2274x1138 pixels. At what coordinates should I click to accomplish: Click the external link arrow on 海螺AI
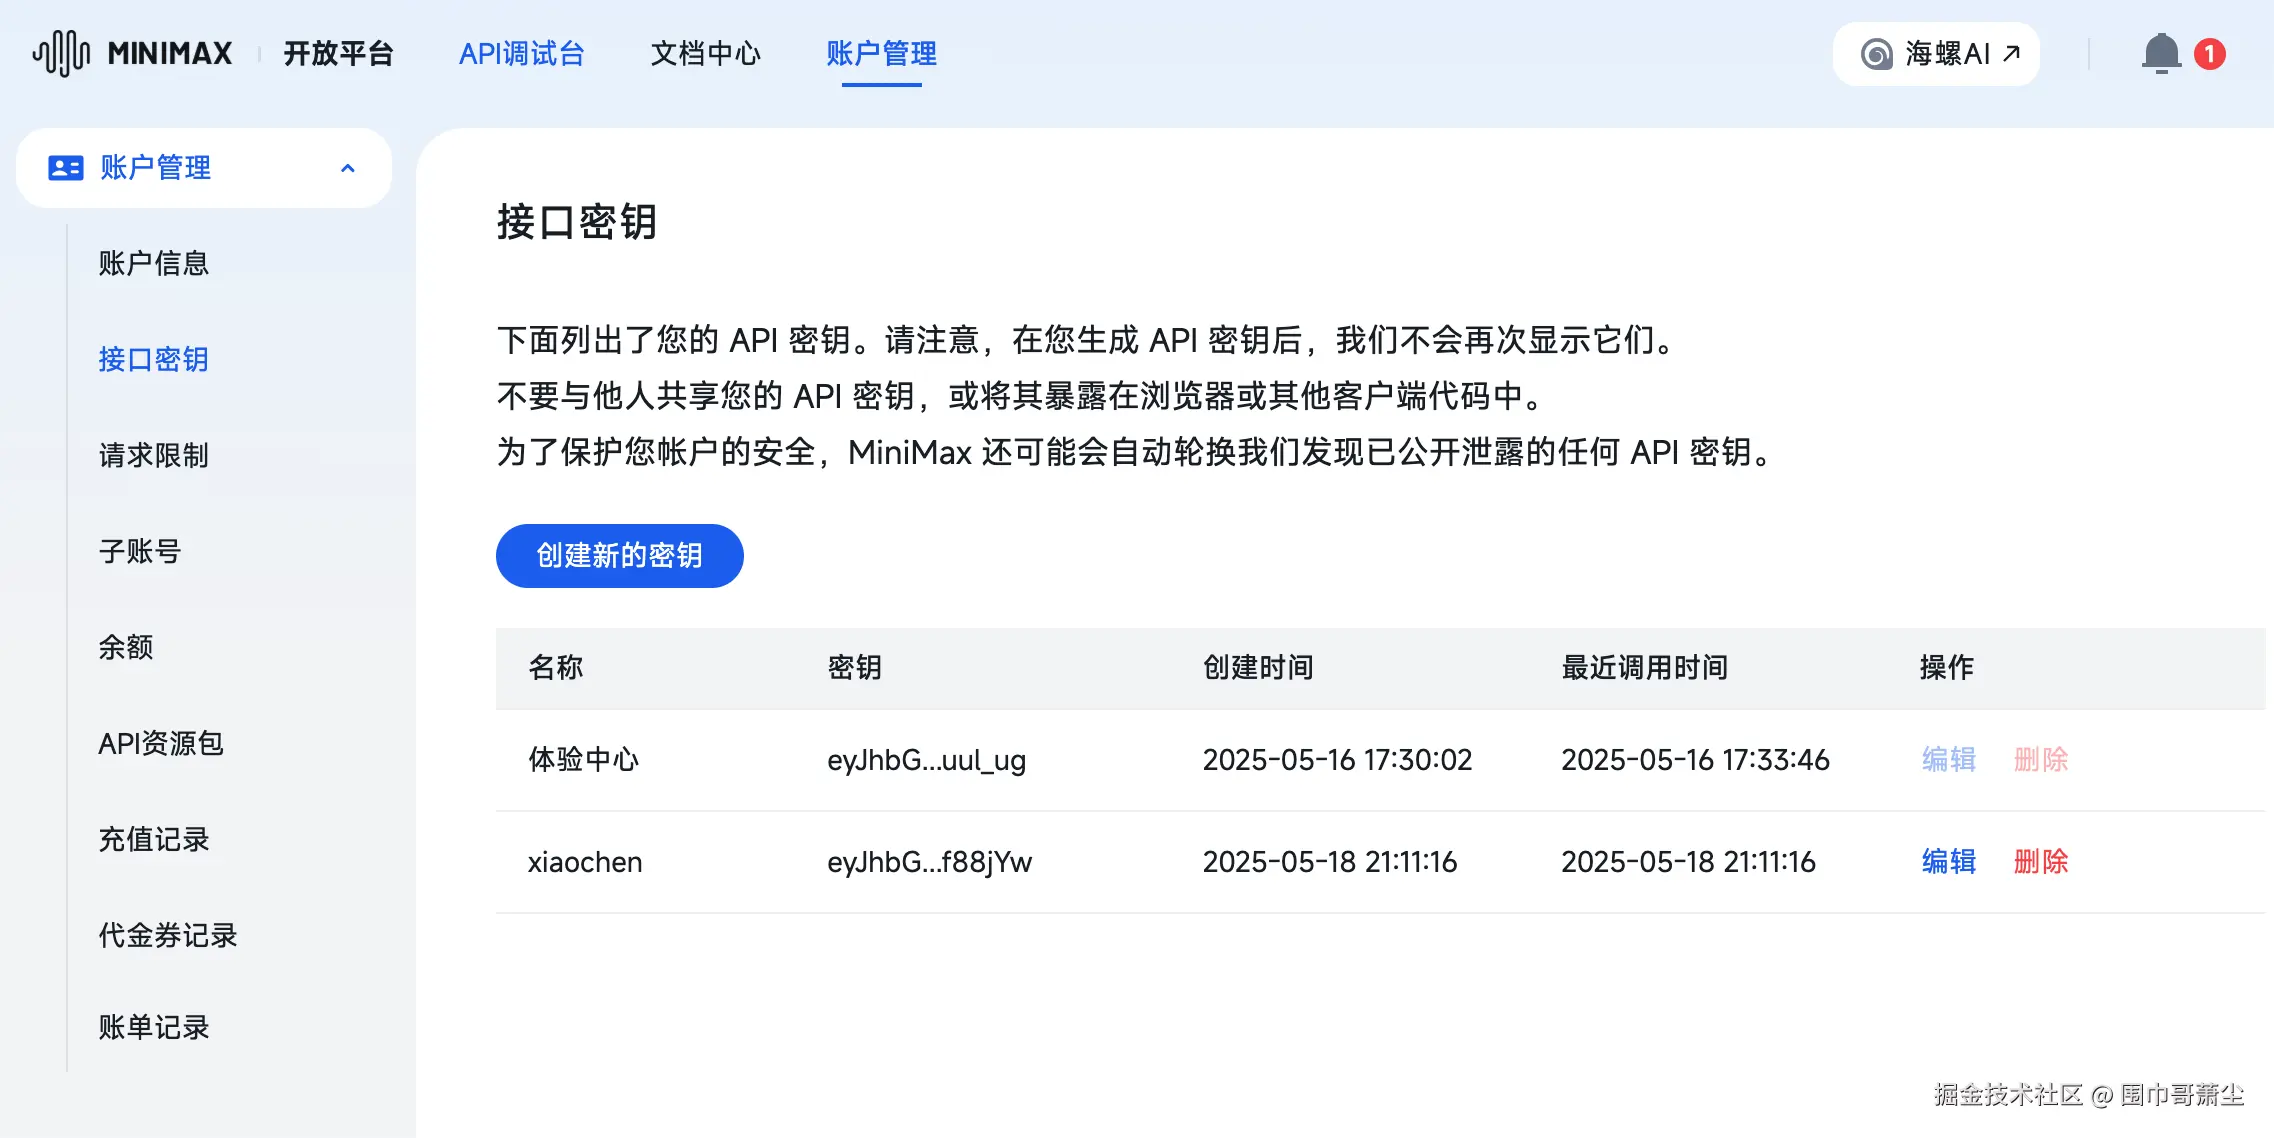click(2011, 53)
